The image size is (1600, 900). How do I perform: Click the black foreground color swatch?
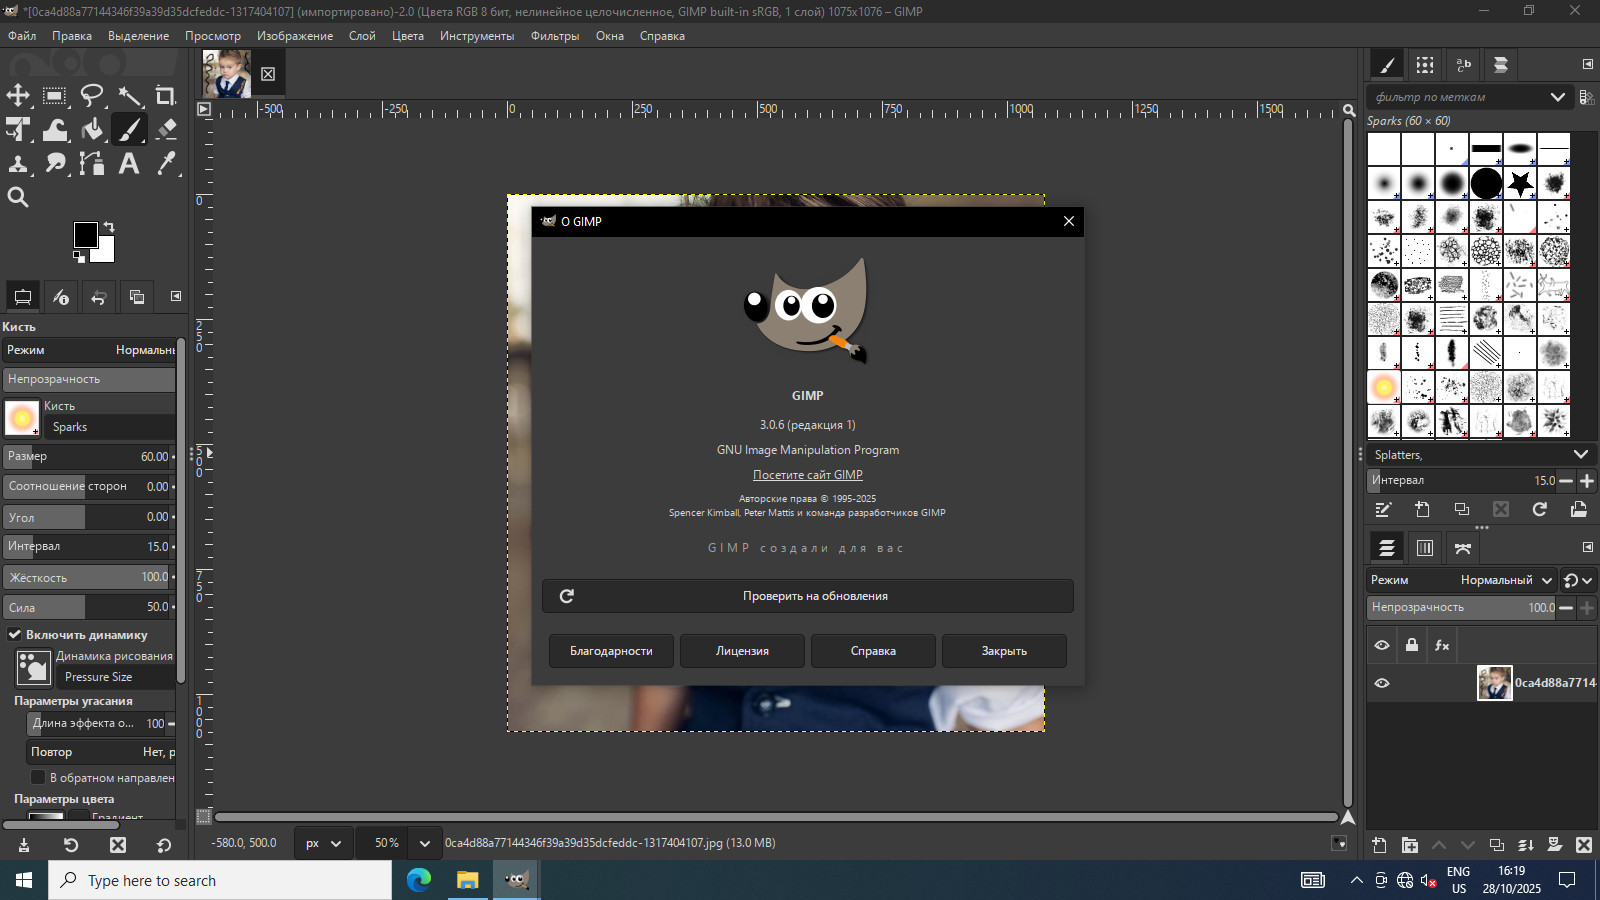(x=86, y=235)
